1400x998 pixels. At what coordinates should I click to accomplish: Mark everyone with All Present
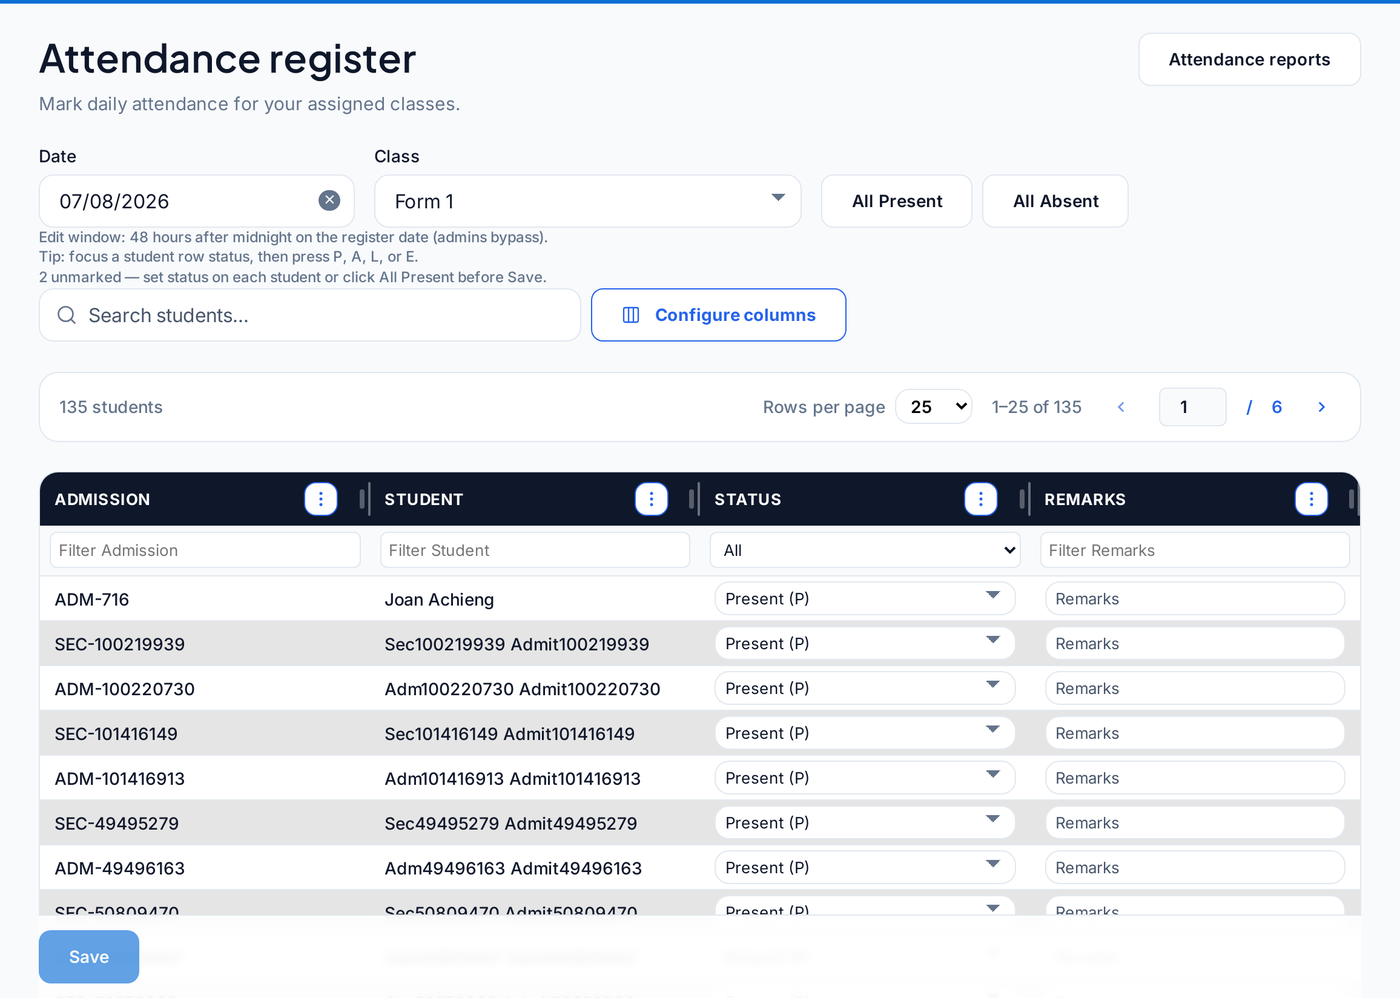pyautogui.click(x=897, y=201)
